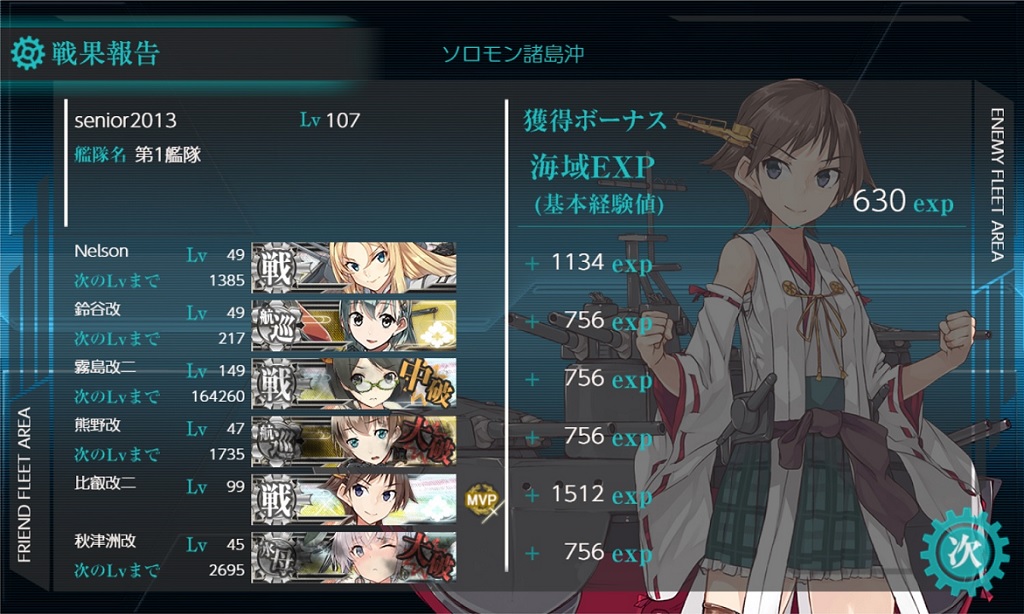Viewport: 1024px width, 614px height.
Task: Click the plus icon beside 1512 exp
Action: (x=532, y=496)
